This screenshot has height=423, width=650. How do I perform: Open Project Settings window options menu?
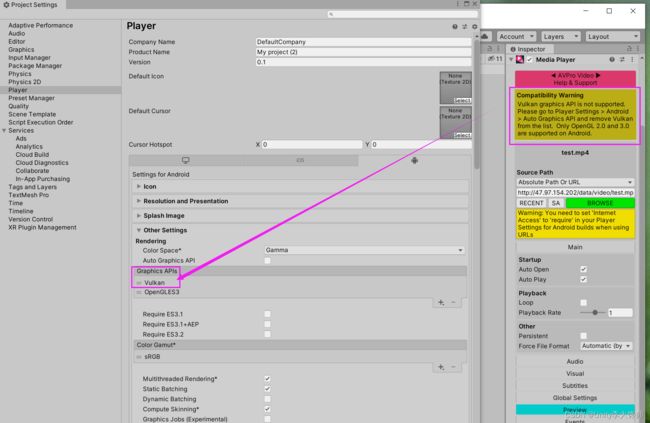pos(458,4)
